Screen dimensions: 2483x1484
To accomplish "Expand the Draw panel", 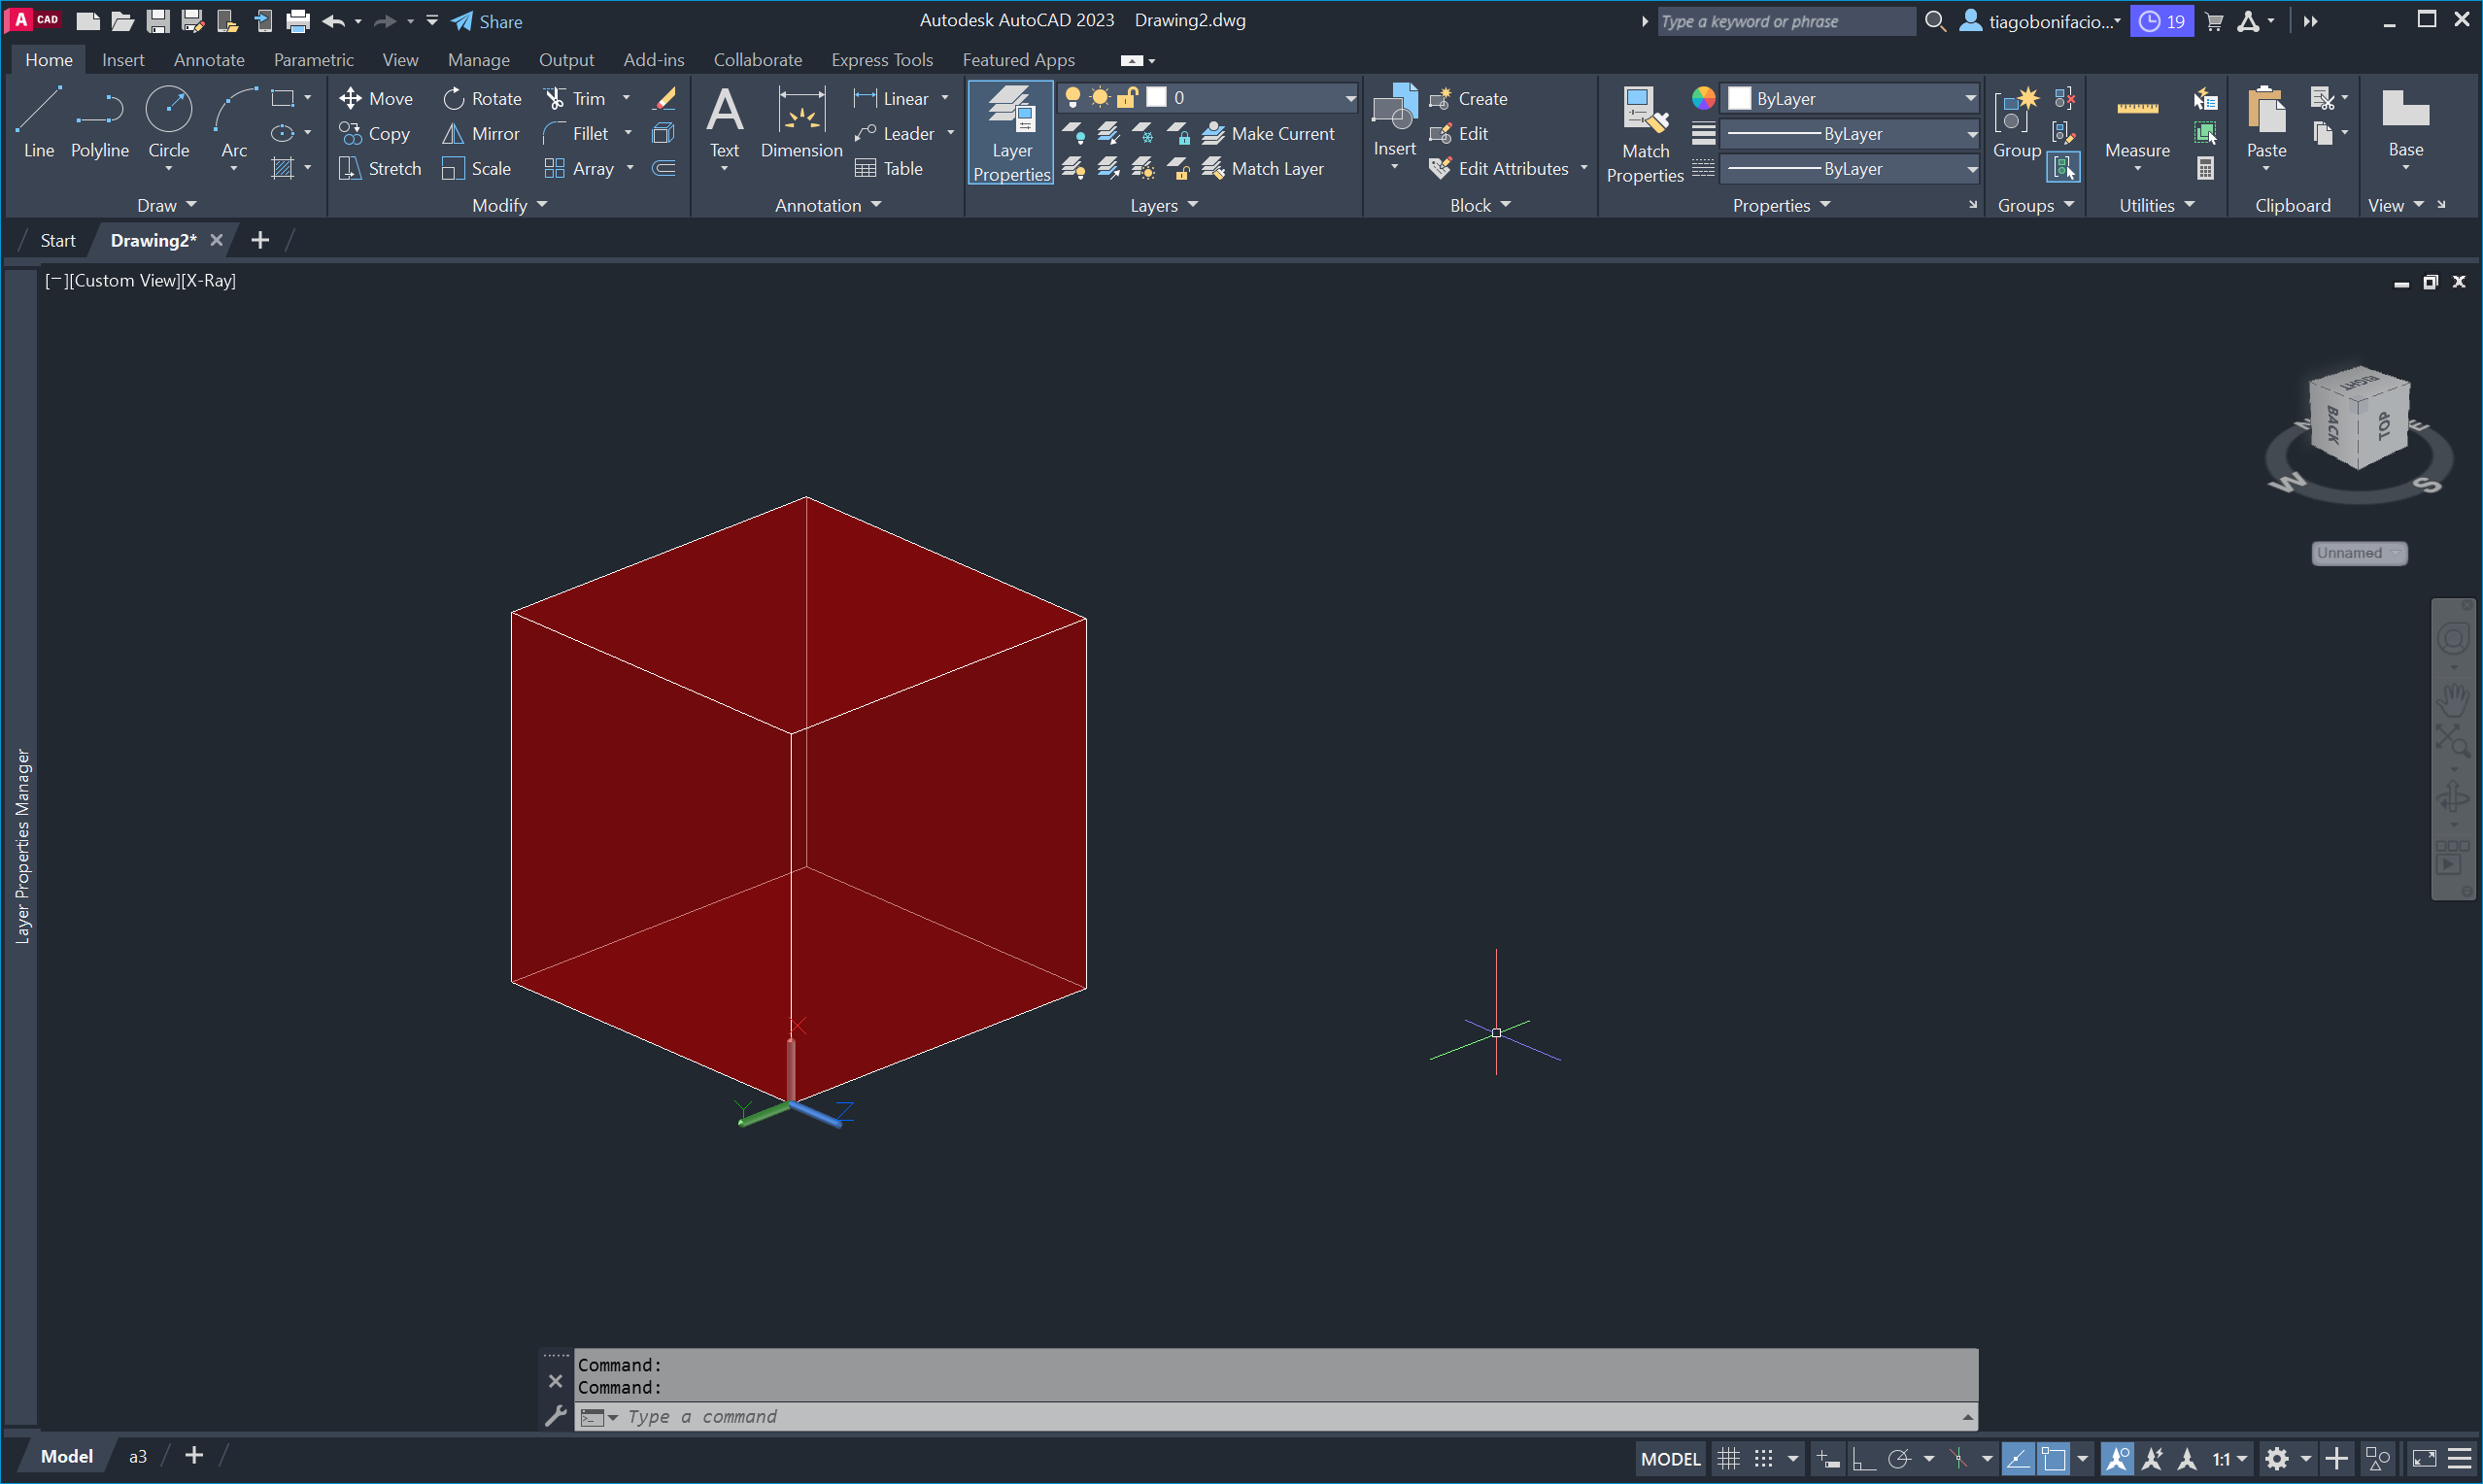I will [166, 205].
